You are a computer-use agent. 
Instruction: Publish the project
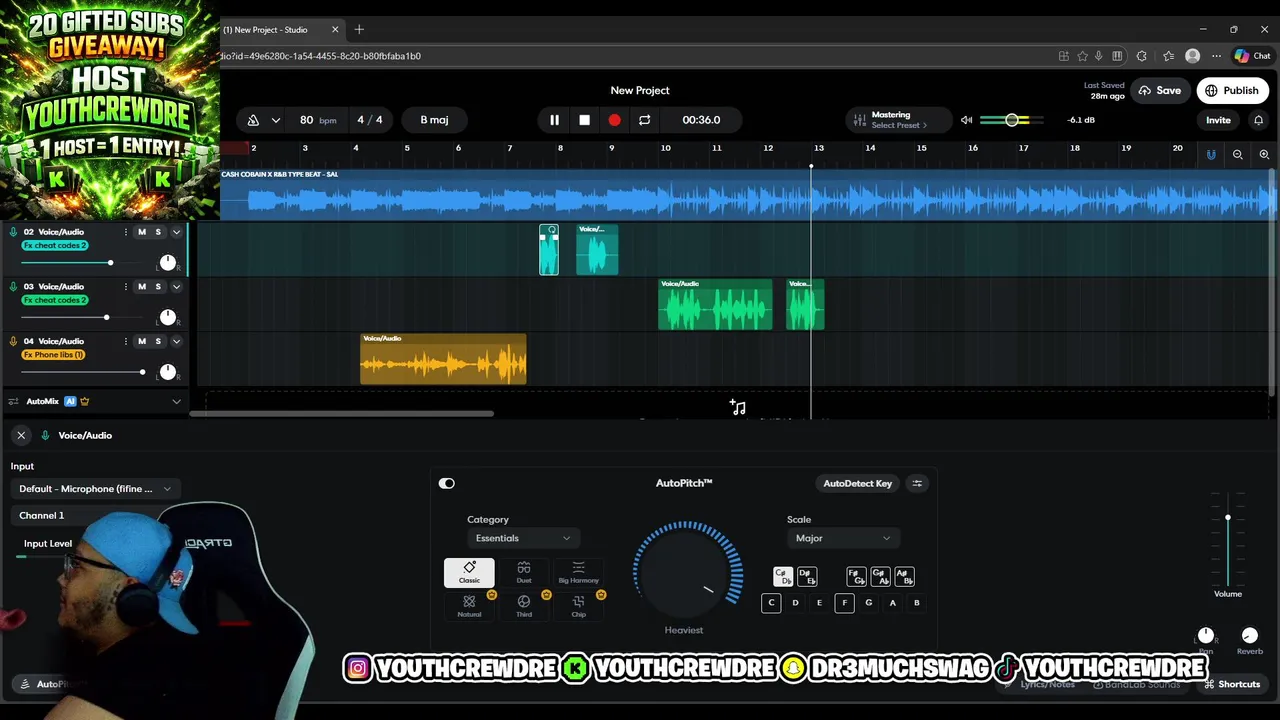pyautogui.click(x=1231, y=91)
